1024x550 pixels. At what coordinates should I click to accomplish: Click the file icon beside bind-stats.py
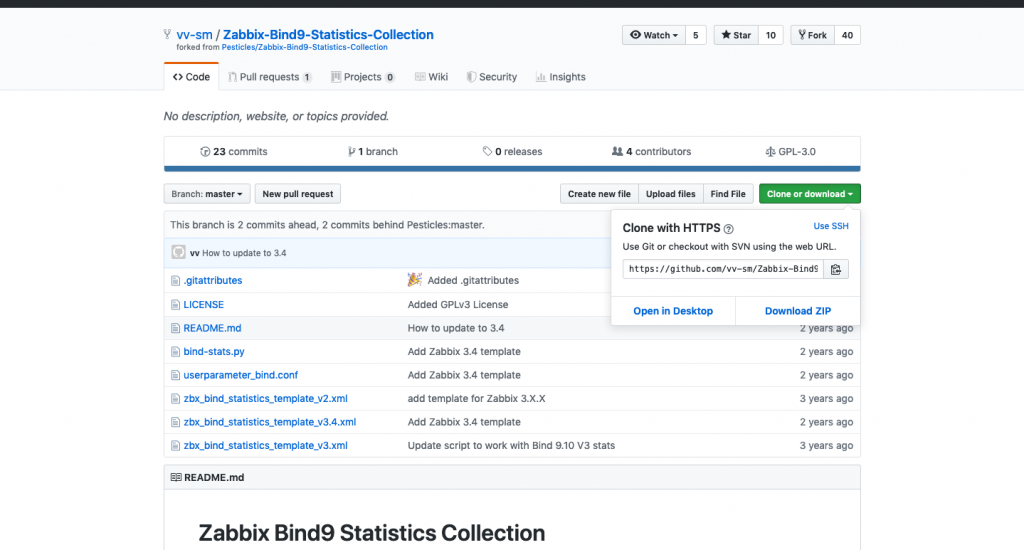coord(175,351)
